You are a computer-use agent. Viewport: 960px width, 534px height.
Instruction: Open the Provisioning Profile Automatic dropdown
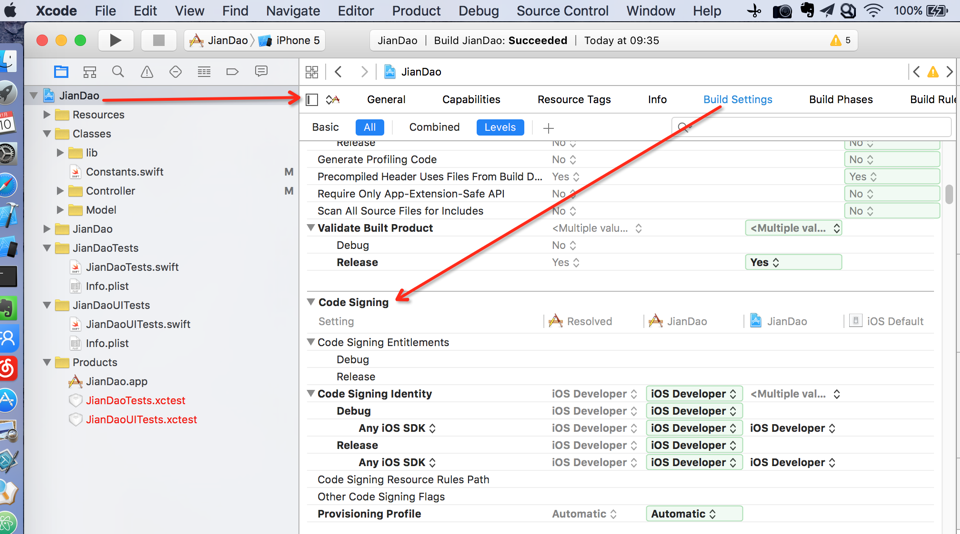click(x=694, y=514)
